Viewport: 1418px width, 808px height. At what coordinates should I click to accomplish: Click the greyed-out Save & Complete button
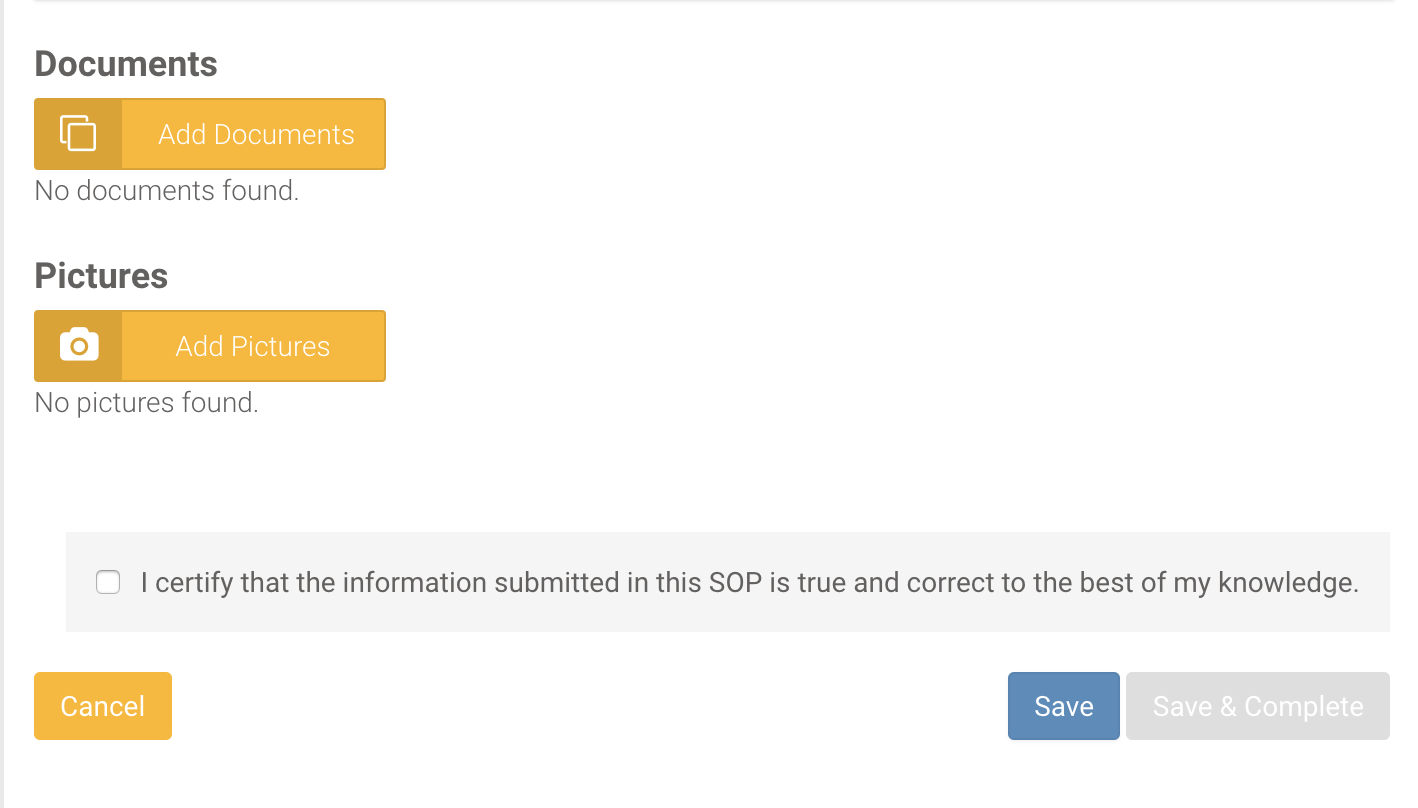click(x=1258, y=706)
